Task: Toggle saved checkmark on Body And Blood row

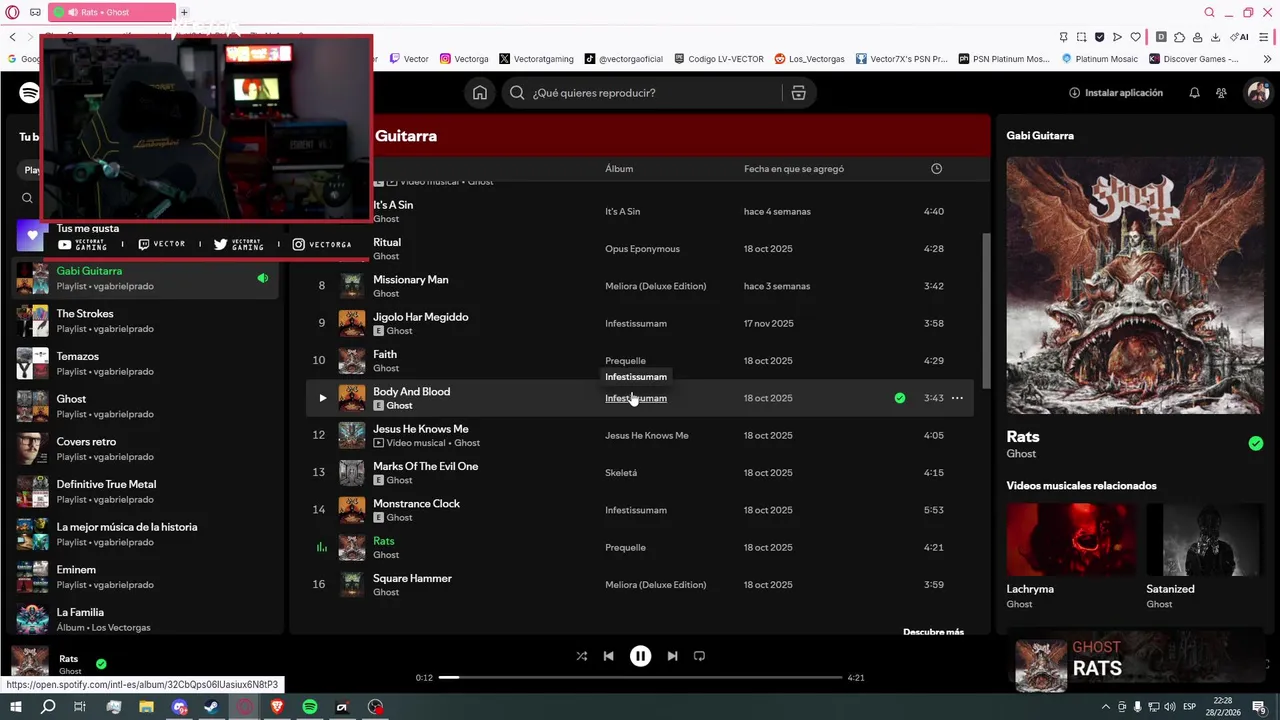Action: (900, 398)
